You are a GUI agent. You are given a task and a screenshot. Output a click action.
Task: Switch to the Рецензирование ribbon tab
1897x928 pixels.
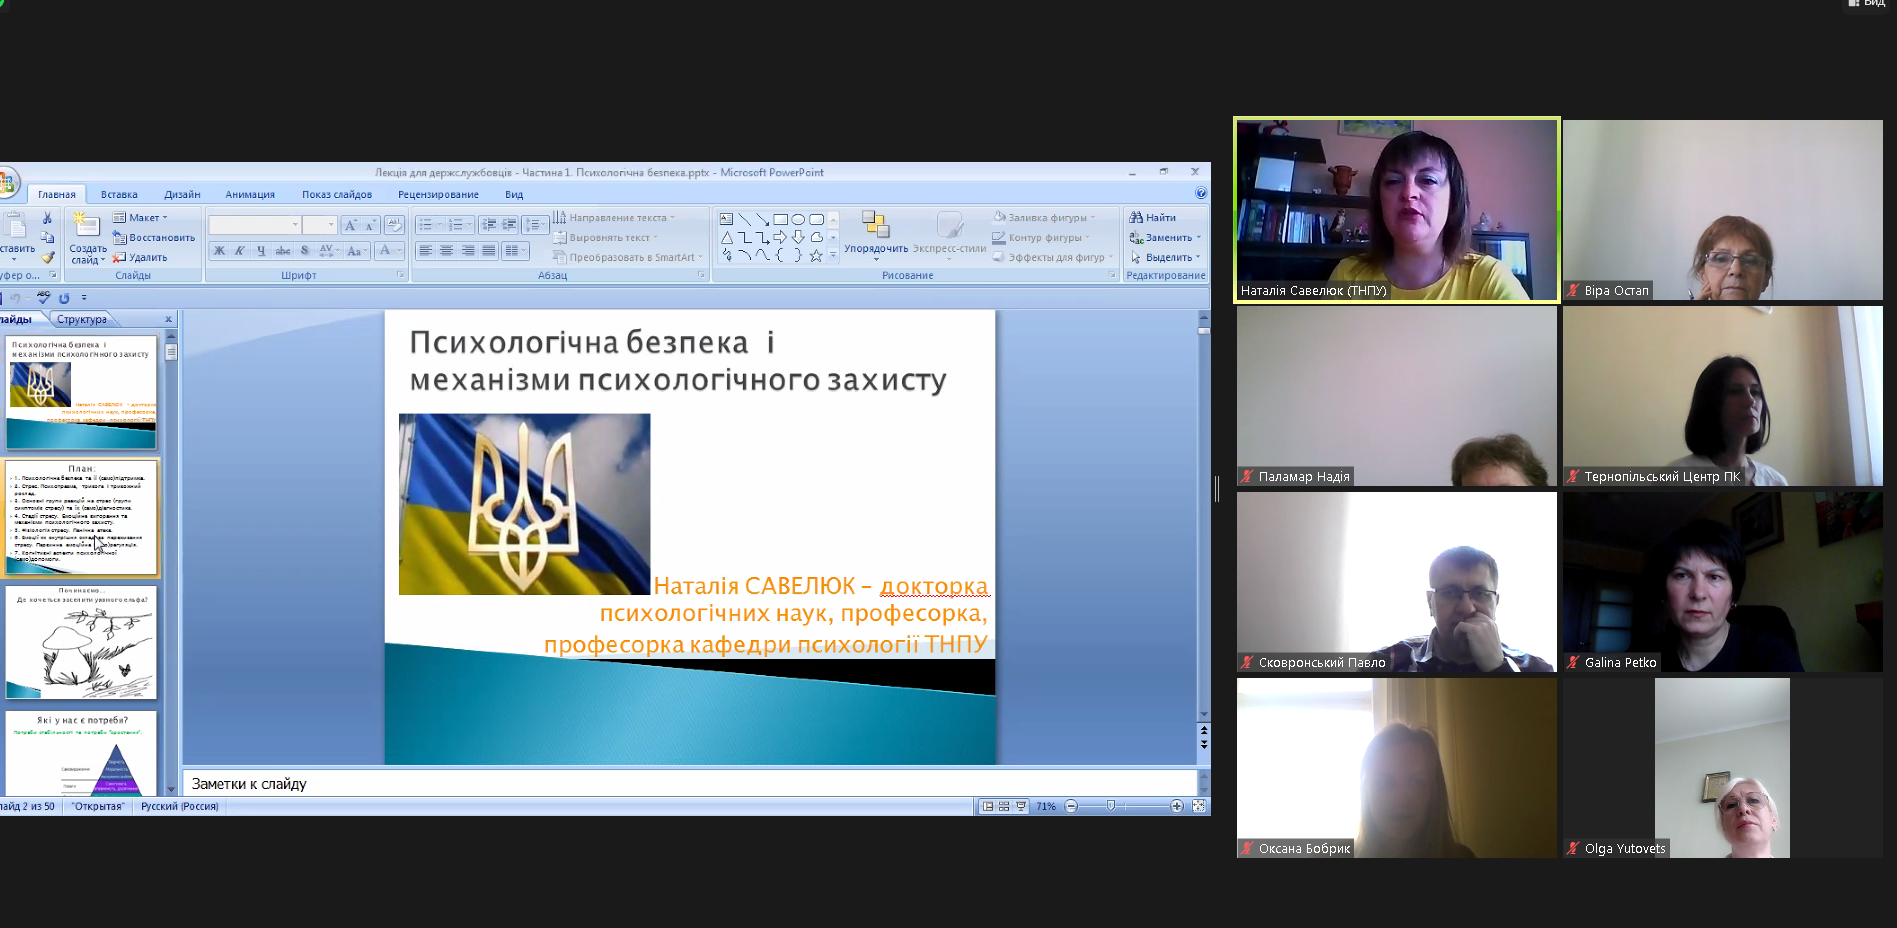point(438,194)
